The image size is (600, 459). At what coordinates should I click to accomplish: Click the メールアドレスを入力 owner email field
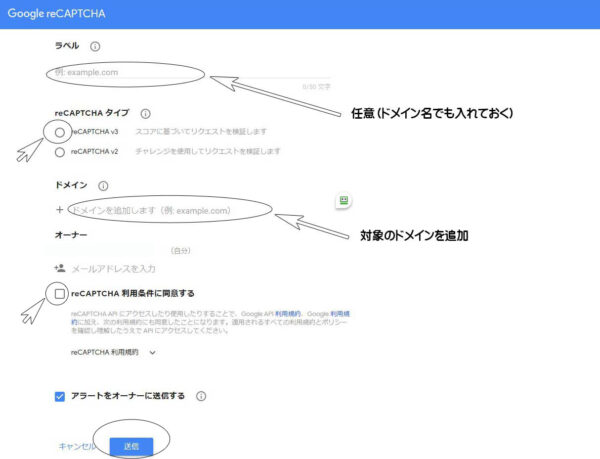click(x=114, y=269)
